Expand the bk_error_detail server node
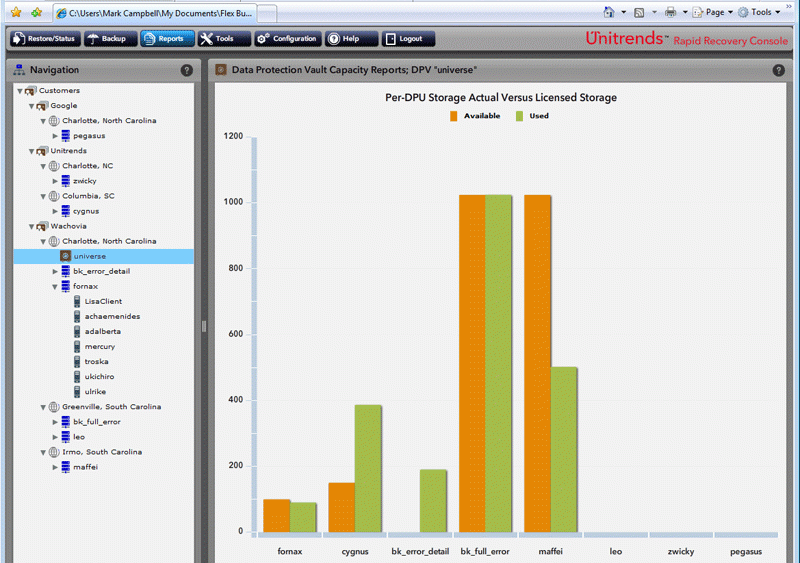Viewport: 800px width, 563px height. tap(55, 272)
